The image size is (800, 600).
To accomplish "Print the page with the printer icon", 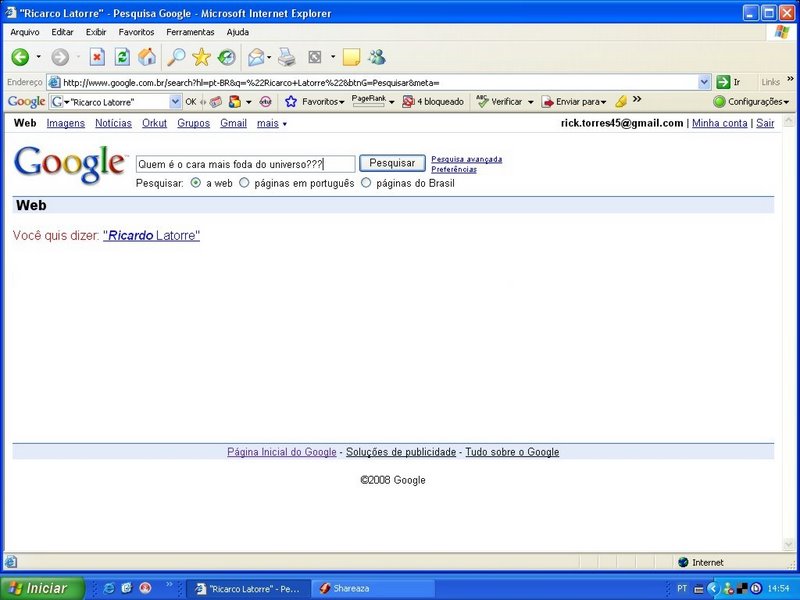I will (286, 57).
